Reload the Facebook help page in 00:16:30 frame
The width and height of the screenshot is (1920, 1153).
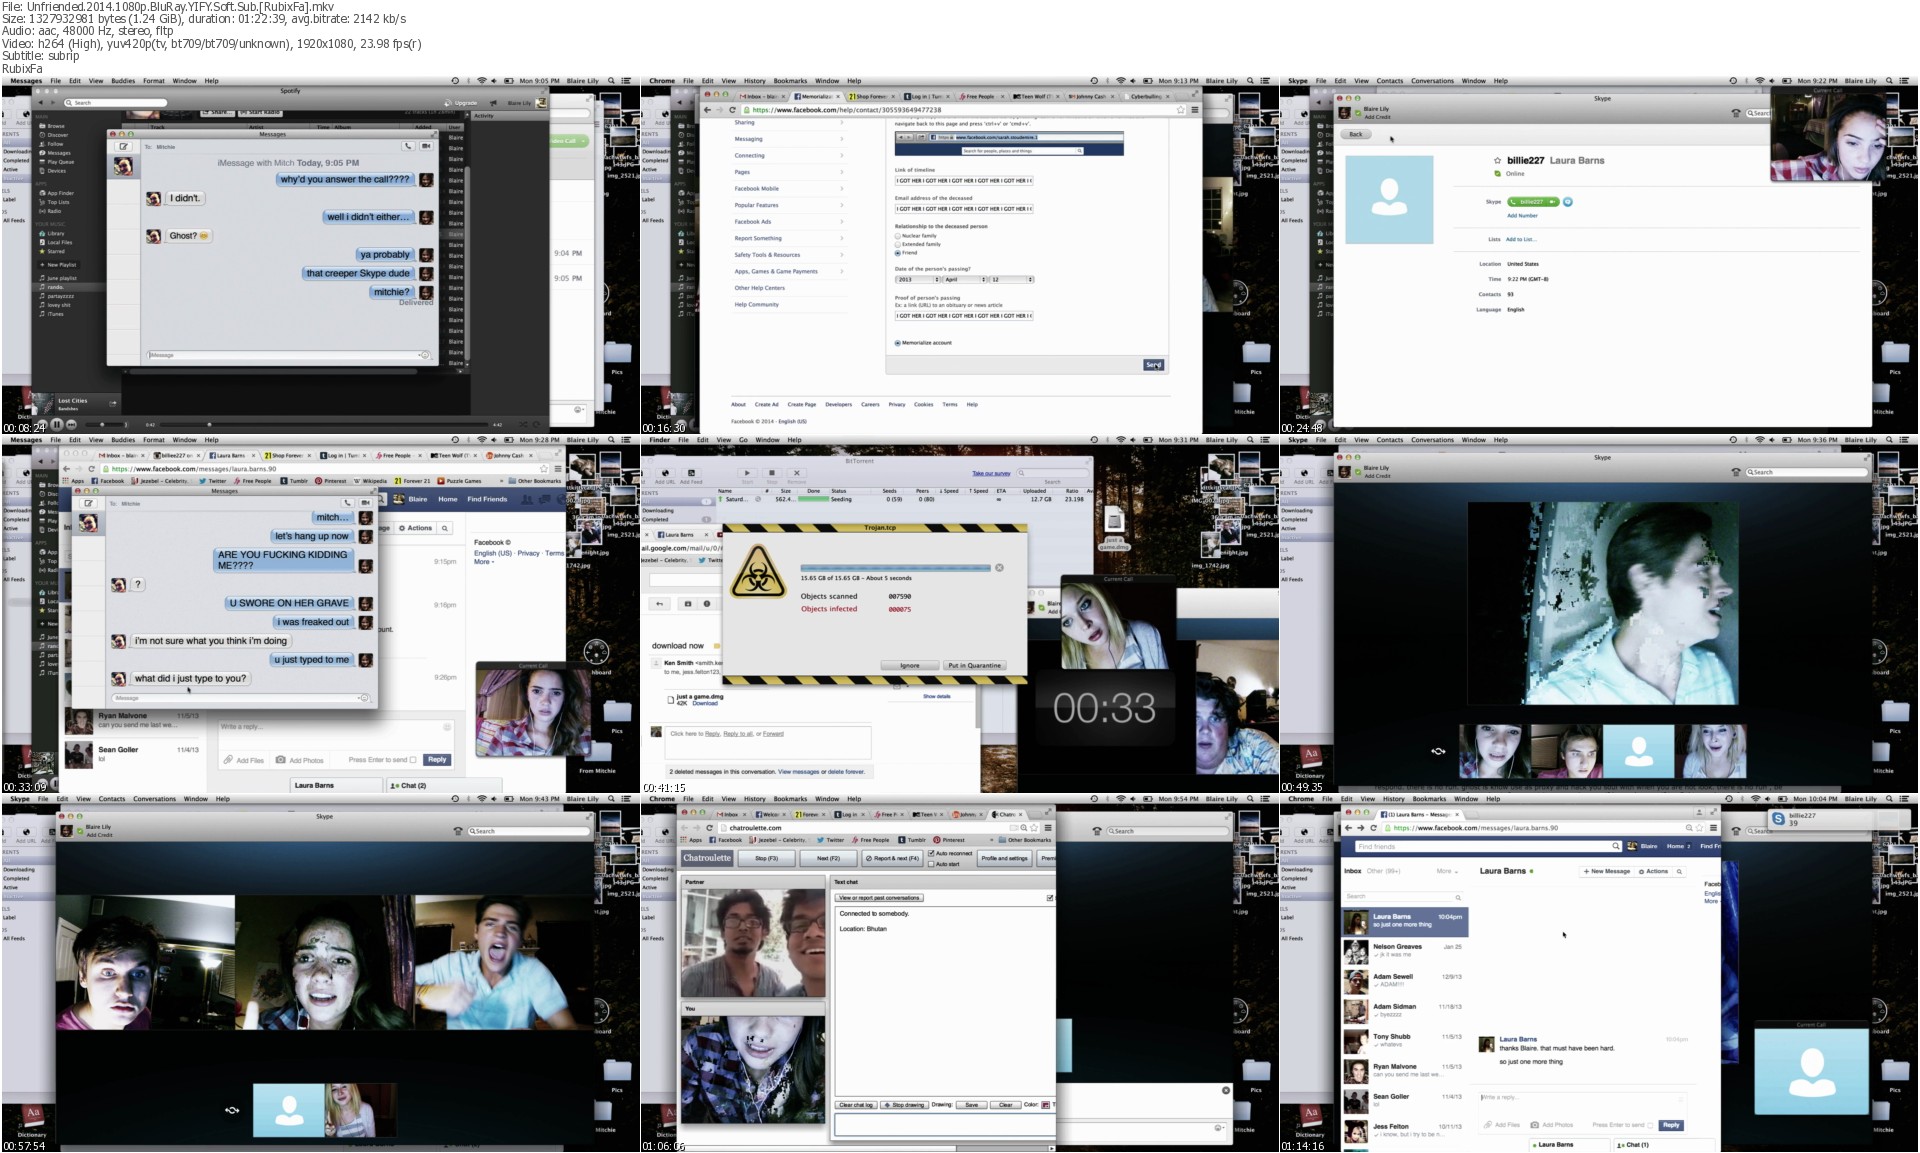tap(732, 110)
